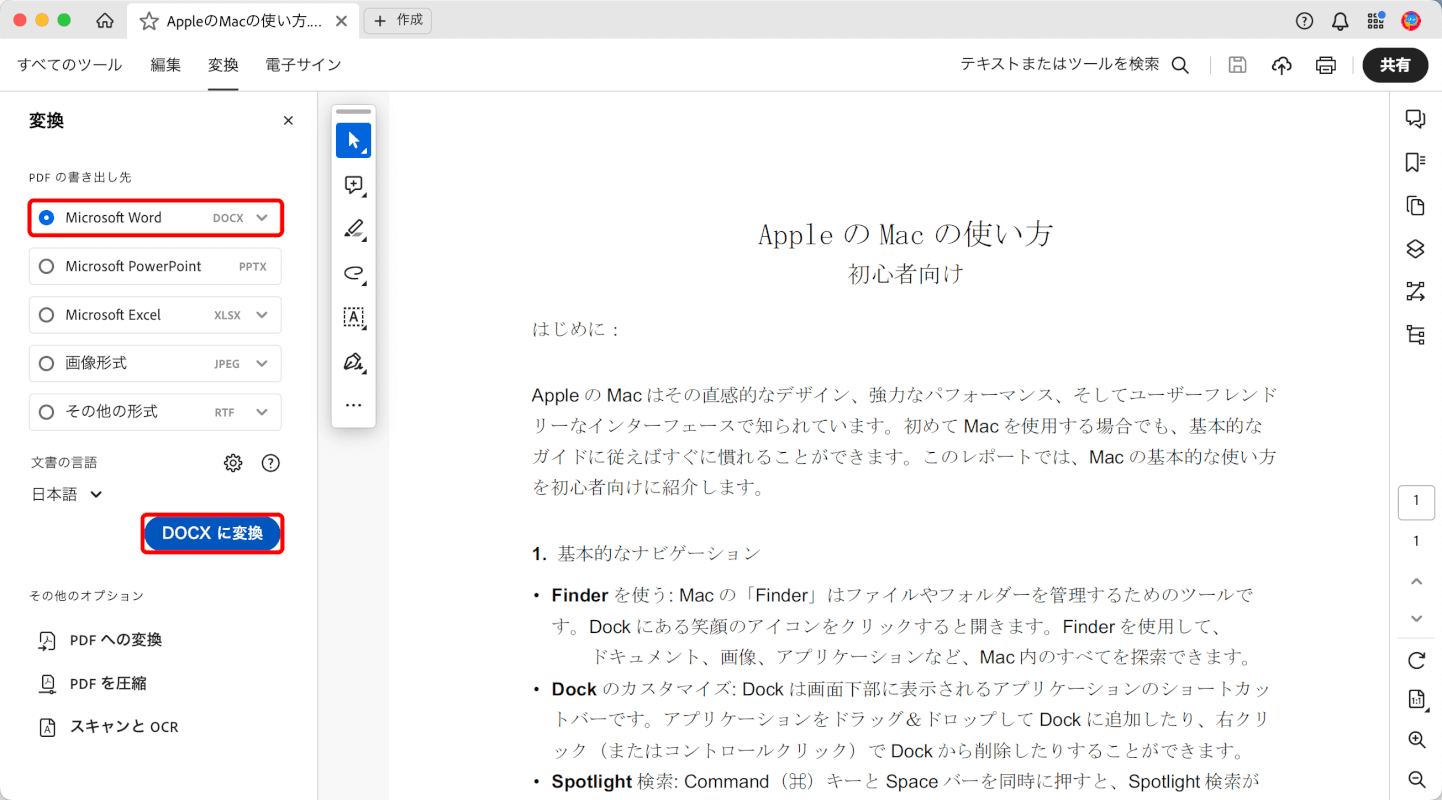This screenshot has height=800, width=1442.
Task: Star the AppleのMacの使い方 document tab
Action: click(x=149, y=21)
